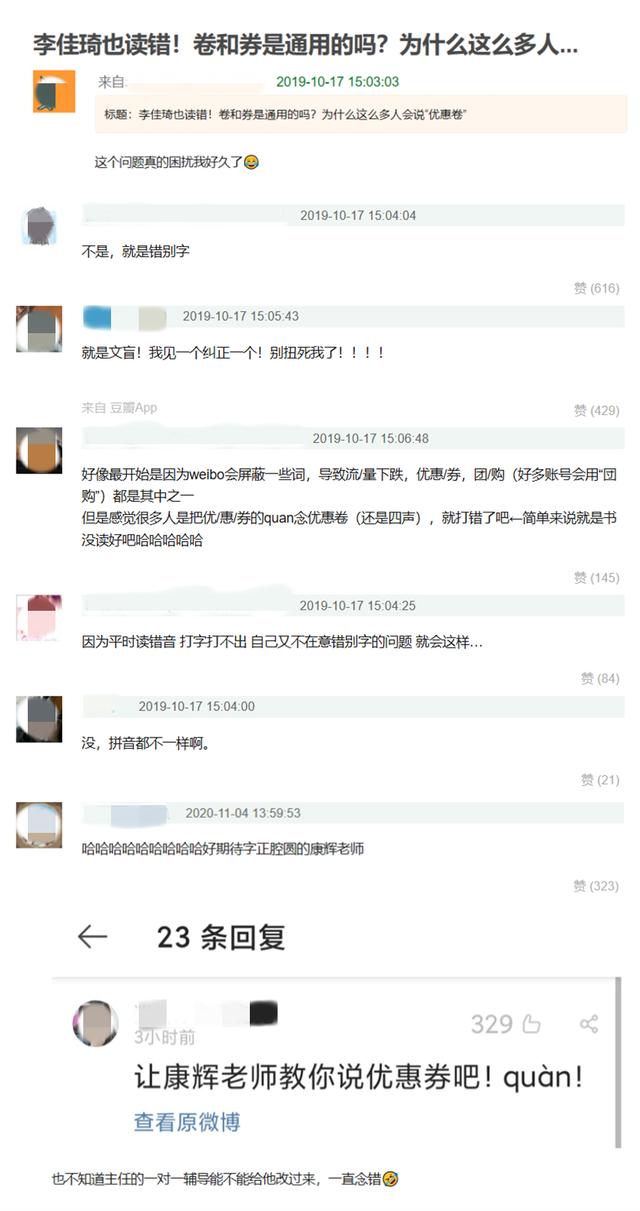The image size is (640, 1211).
Task: Like the comment showing 赞 (616)
Action: pos(596,288)
